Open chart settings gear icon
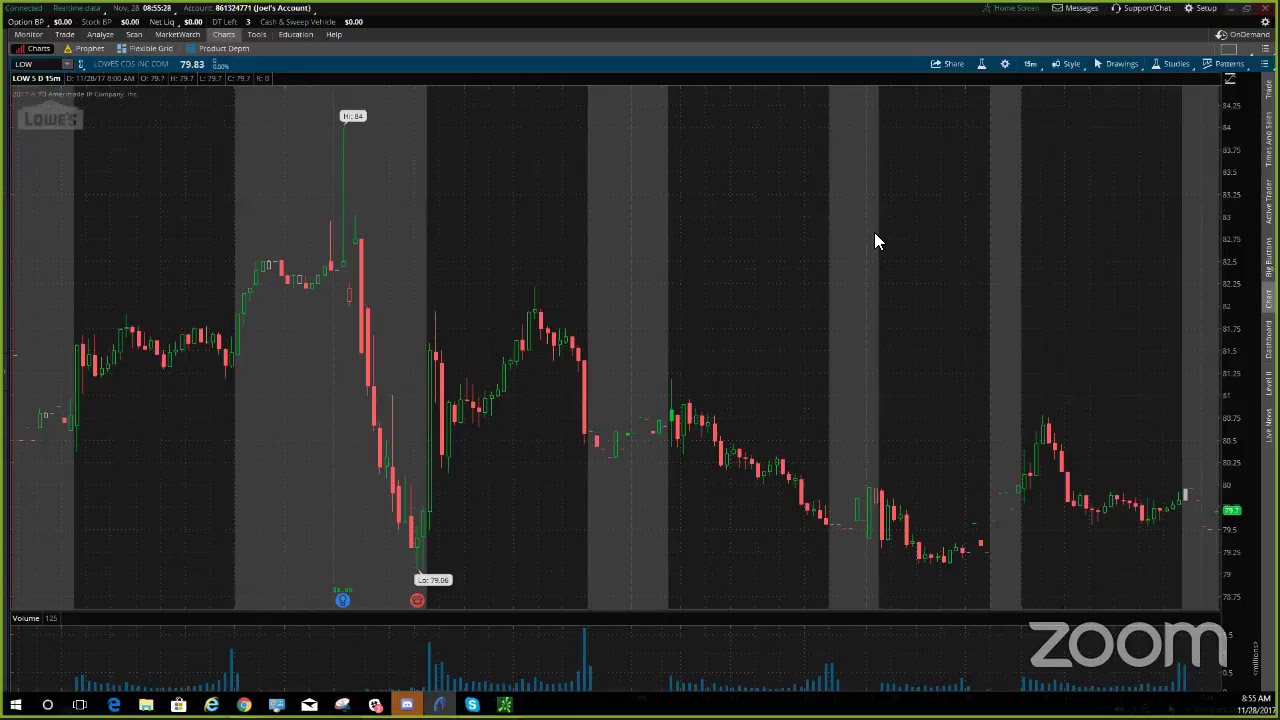 [1005, 64]
